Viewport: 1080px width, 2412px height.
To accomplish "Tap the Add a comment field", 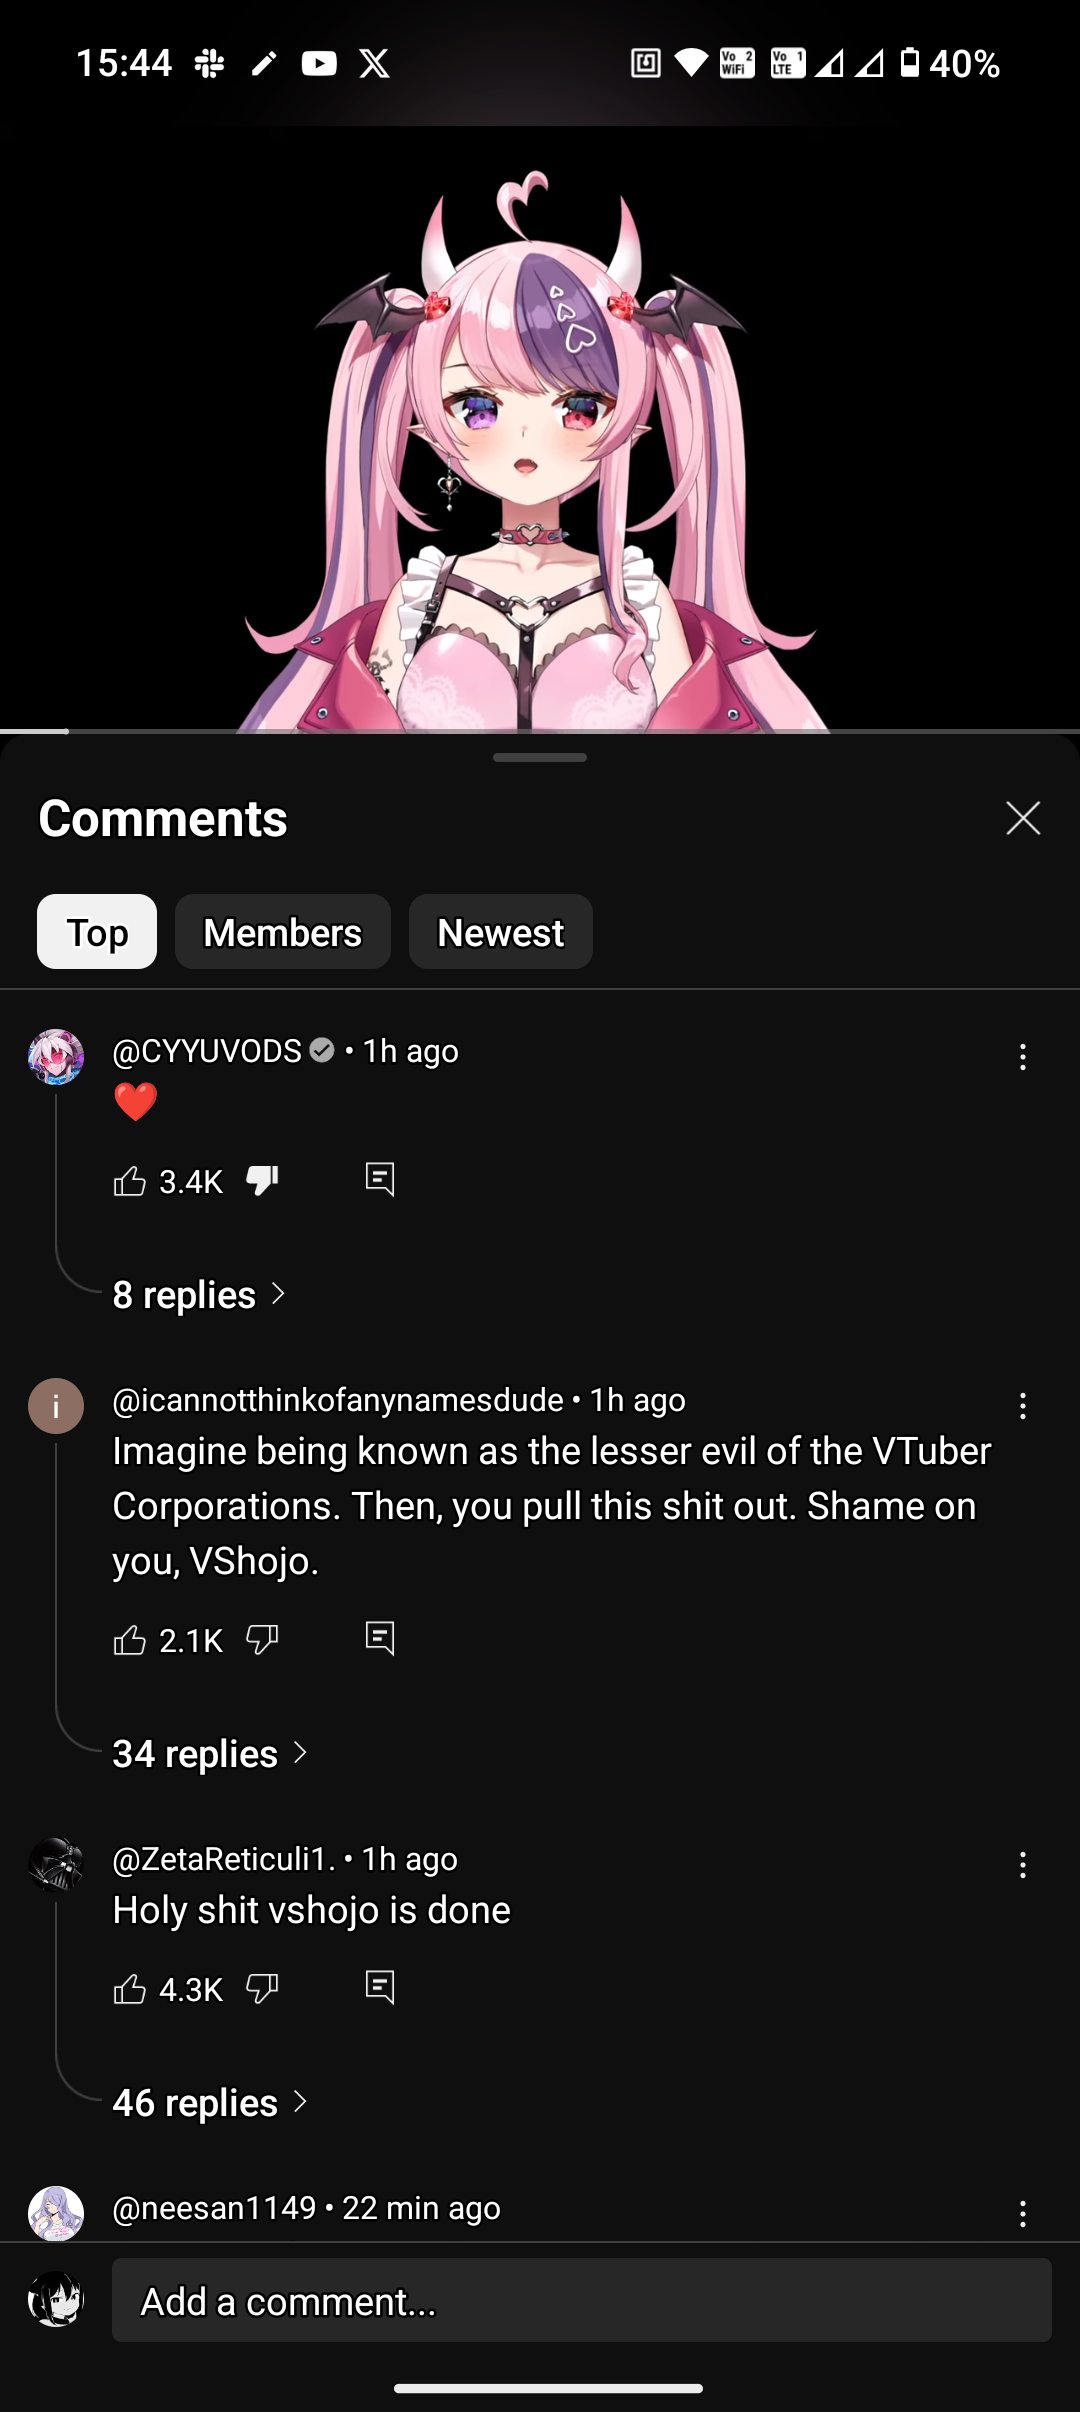I will tap(582, 2301).
